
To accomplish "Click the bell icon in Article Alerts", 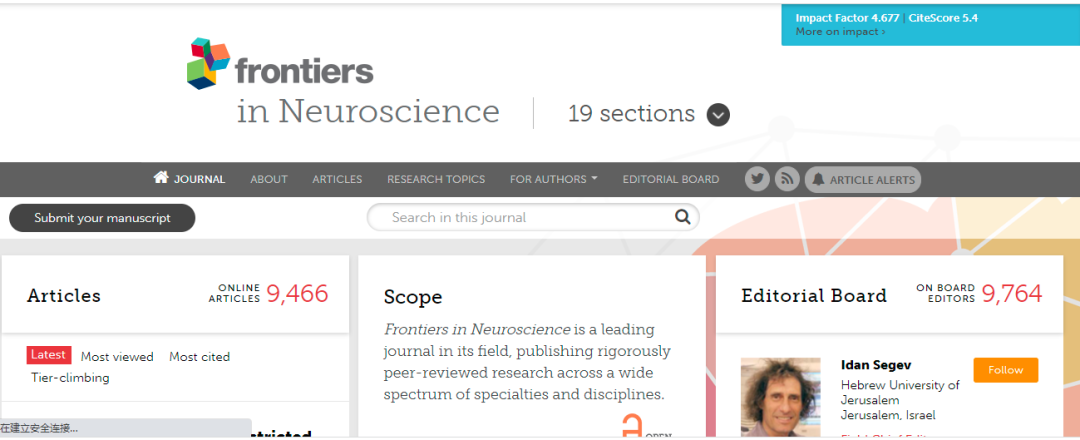I will pos(818,179).
